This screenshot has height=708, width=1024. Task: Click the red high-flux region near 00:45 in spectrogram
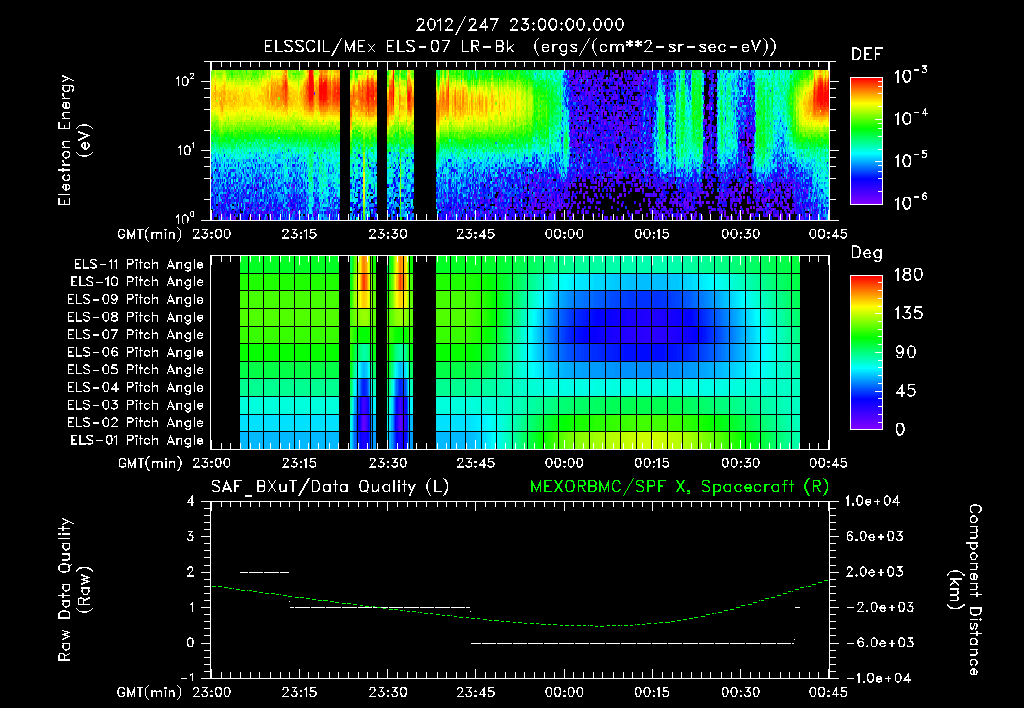click(x=820, y=98)
